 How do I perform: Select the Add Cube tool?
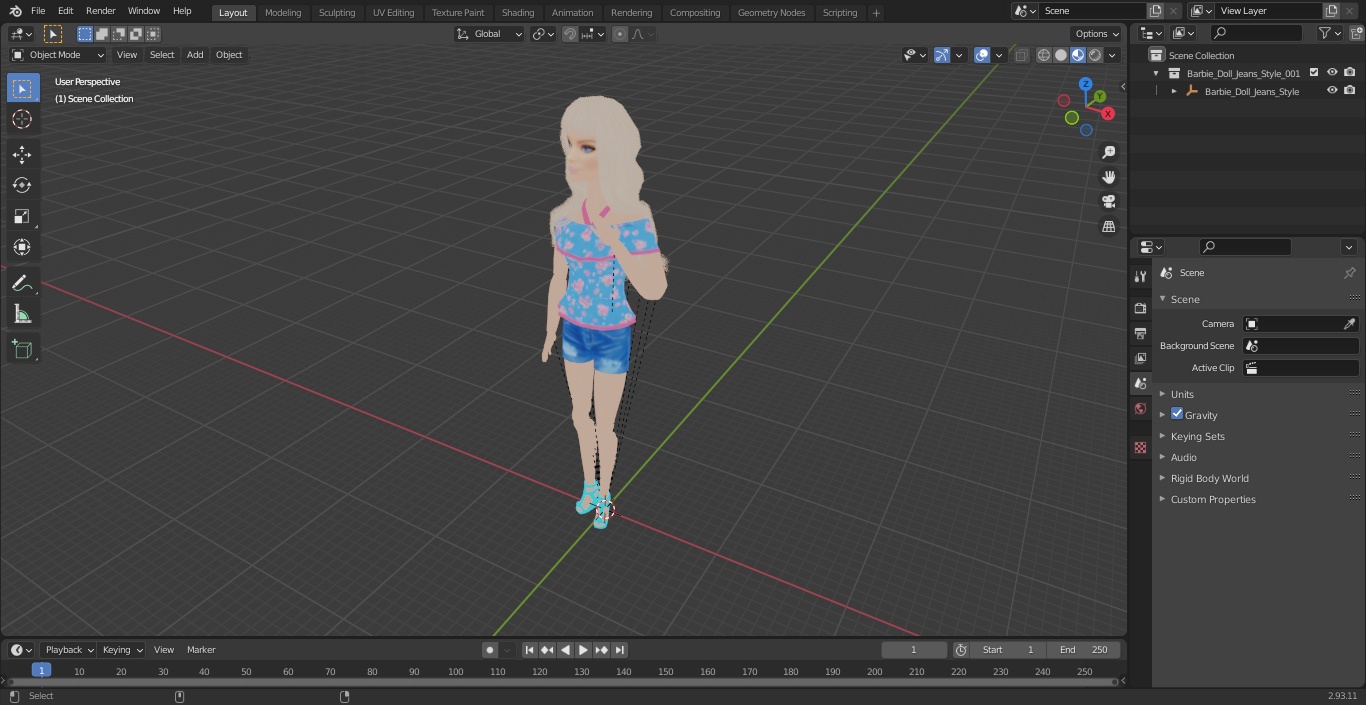[x=22, y=350]
